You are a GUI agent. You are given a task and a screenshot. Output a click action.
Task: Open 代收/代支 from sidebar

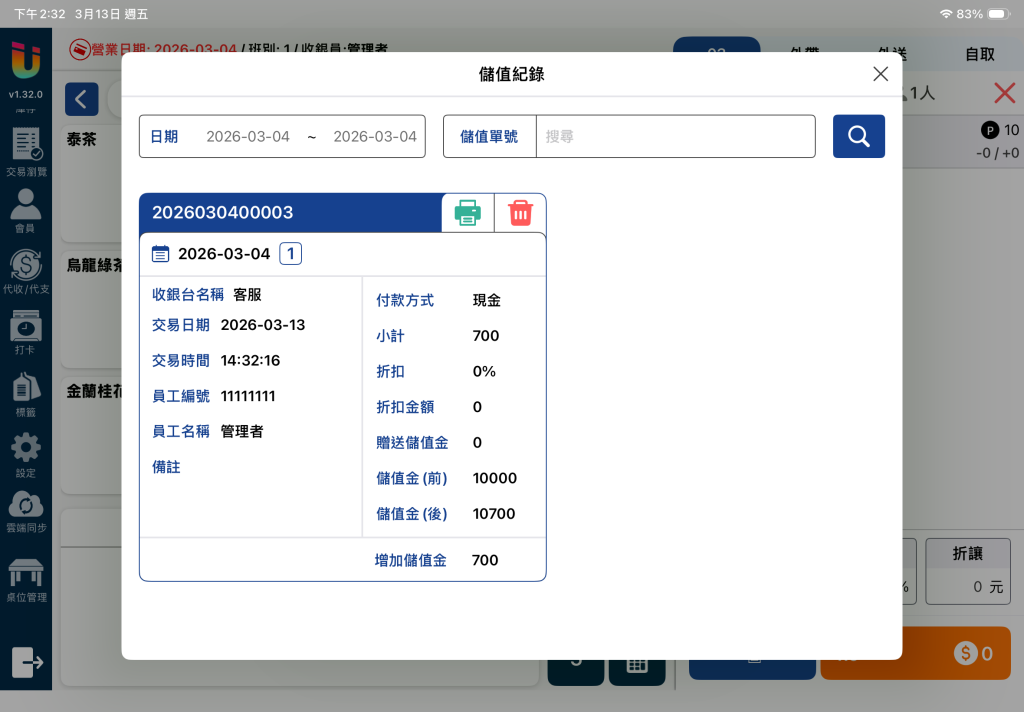pyautogui.click(x=26, y=272)
